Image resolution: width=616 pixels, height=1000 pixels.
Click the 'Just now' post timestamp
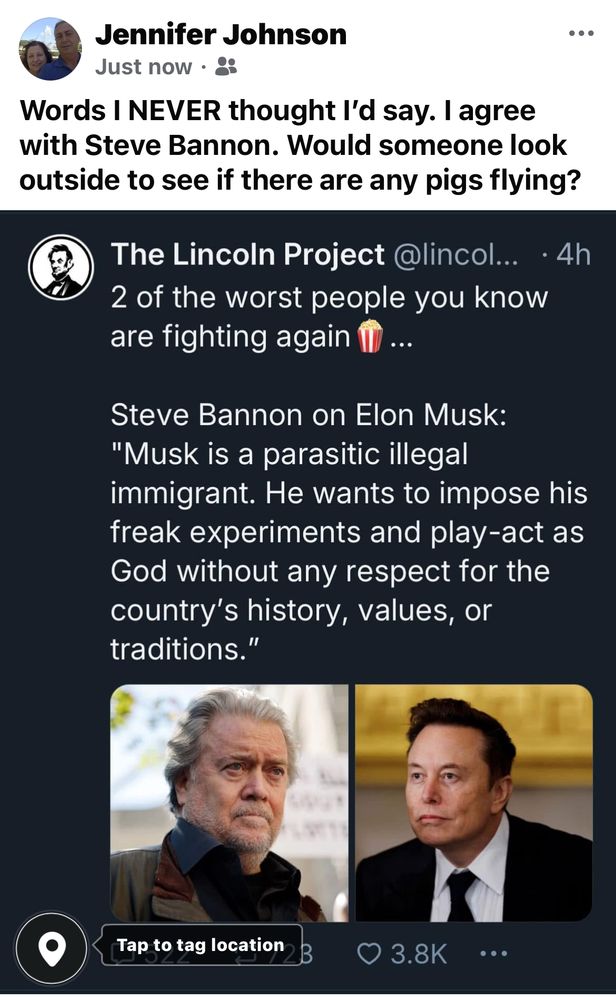click(143, 67)
